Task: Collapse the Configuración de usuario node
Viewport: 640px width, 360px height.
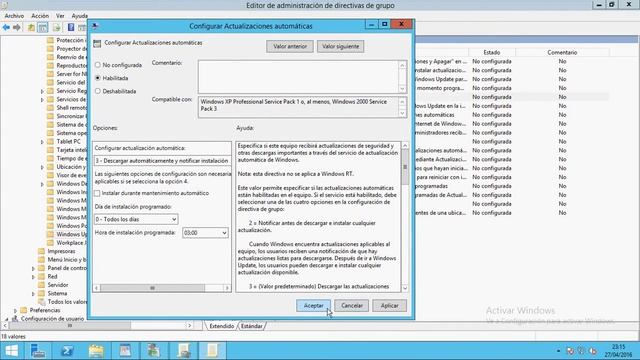Action: (7, 319)
